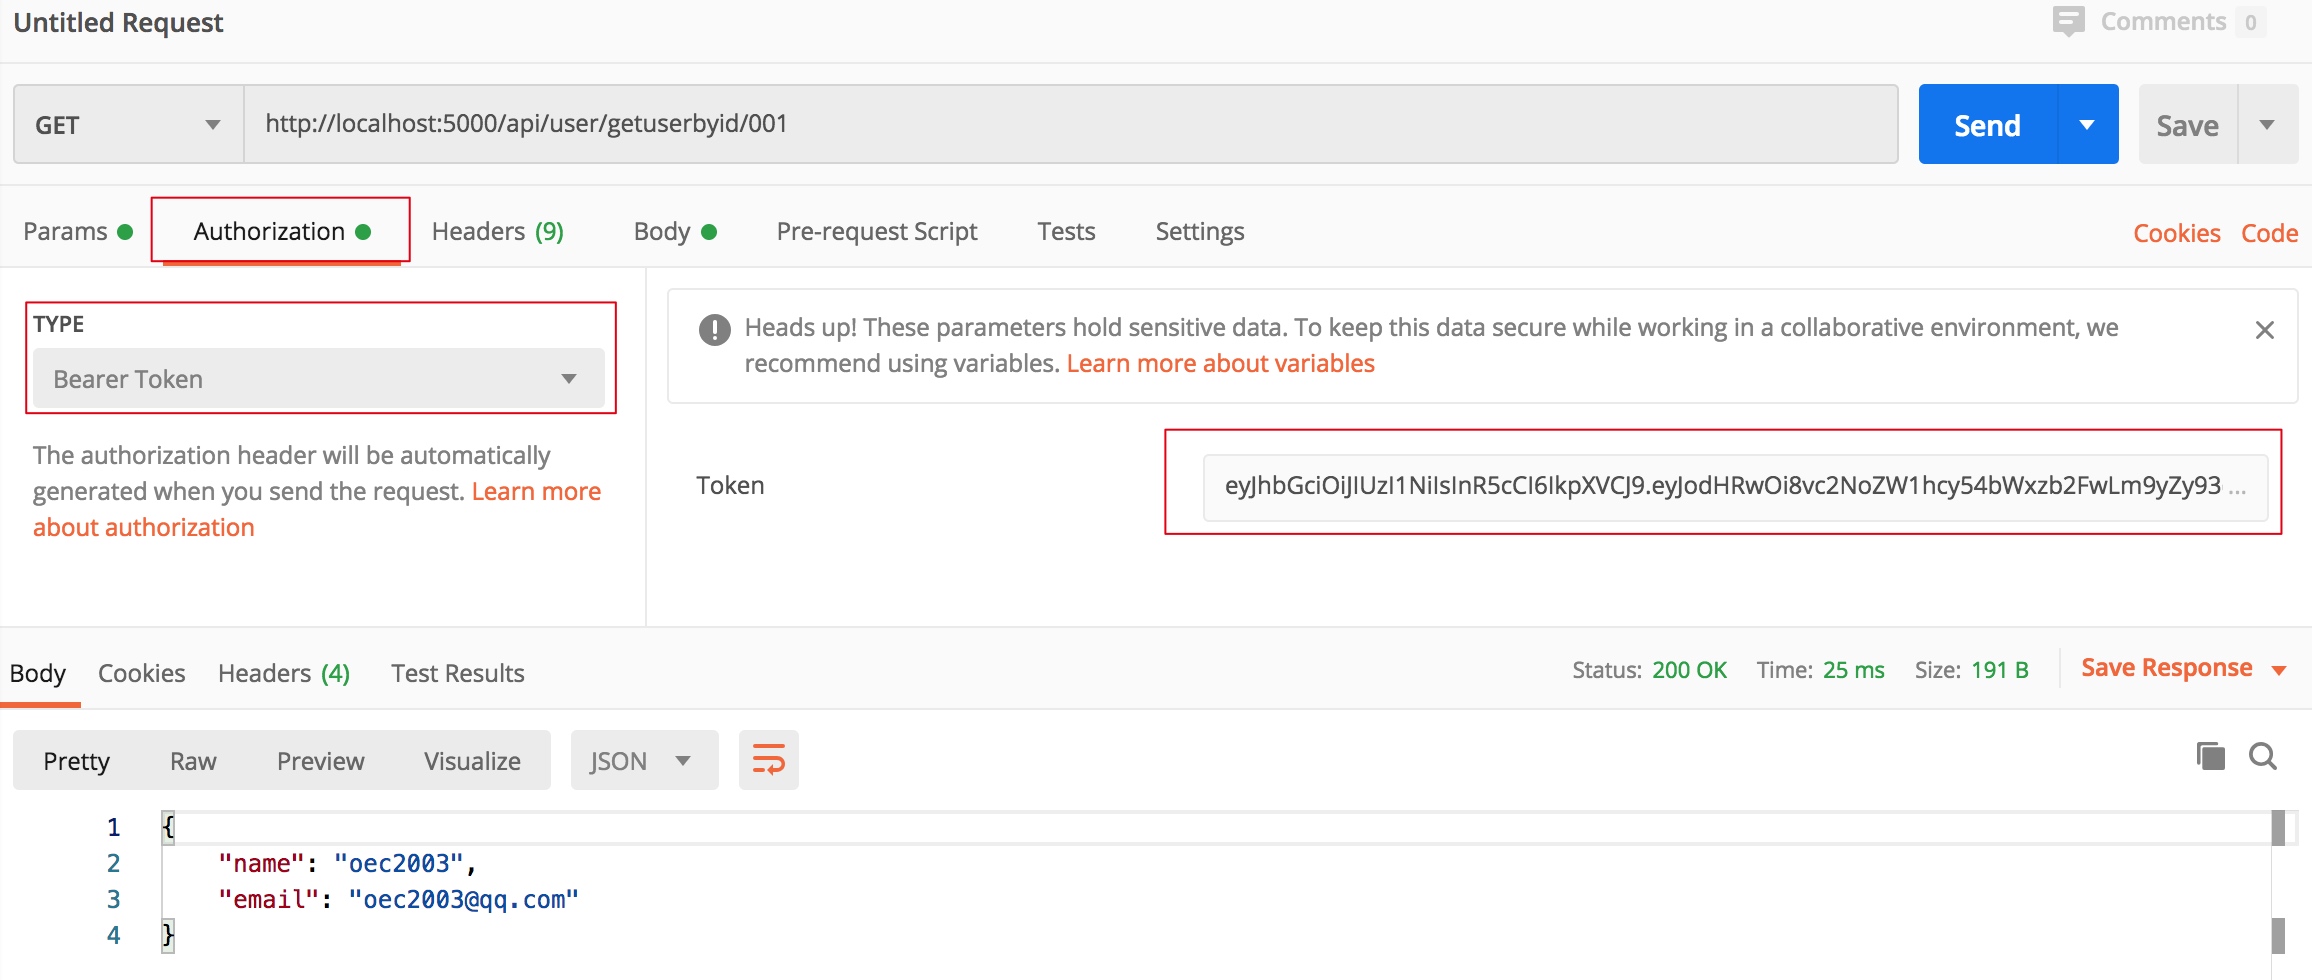The image size is (2312, 980).
Task: Click the Comments speech bubble icon
Action: [2068, 21]
